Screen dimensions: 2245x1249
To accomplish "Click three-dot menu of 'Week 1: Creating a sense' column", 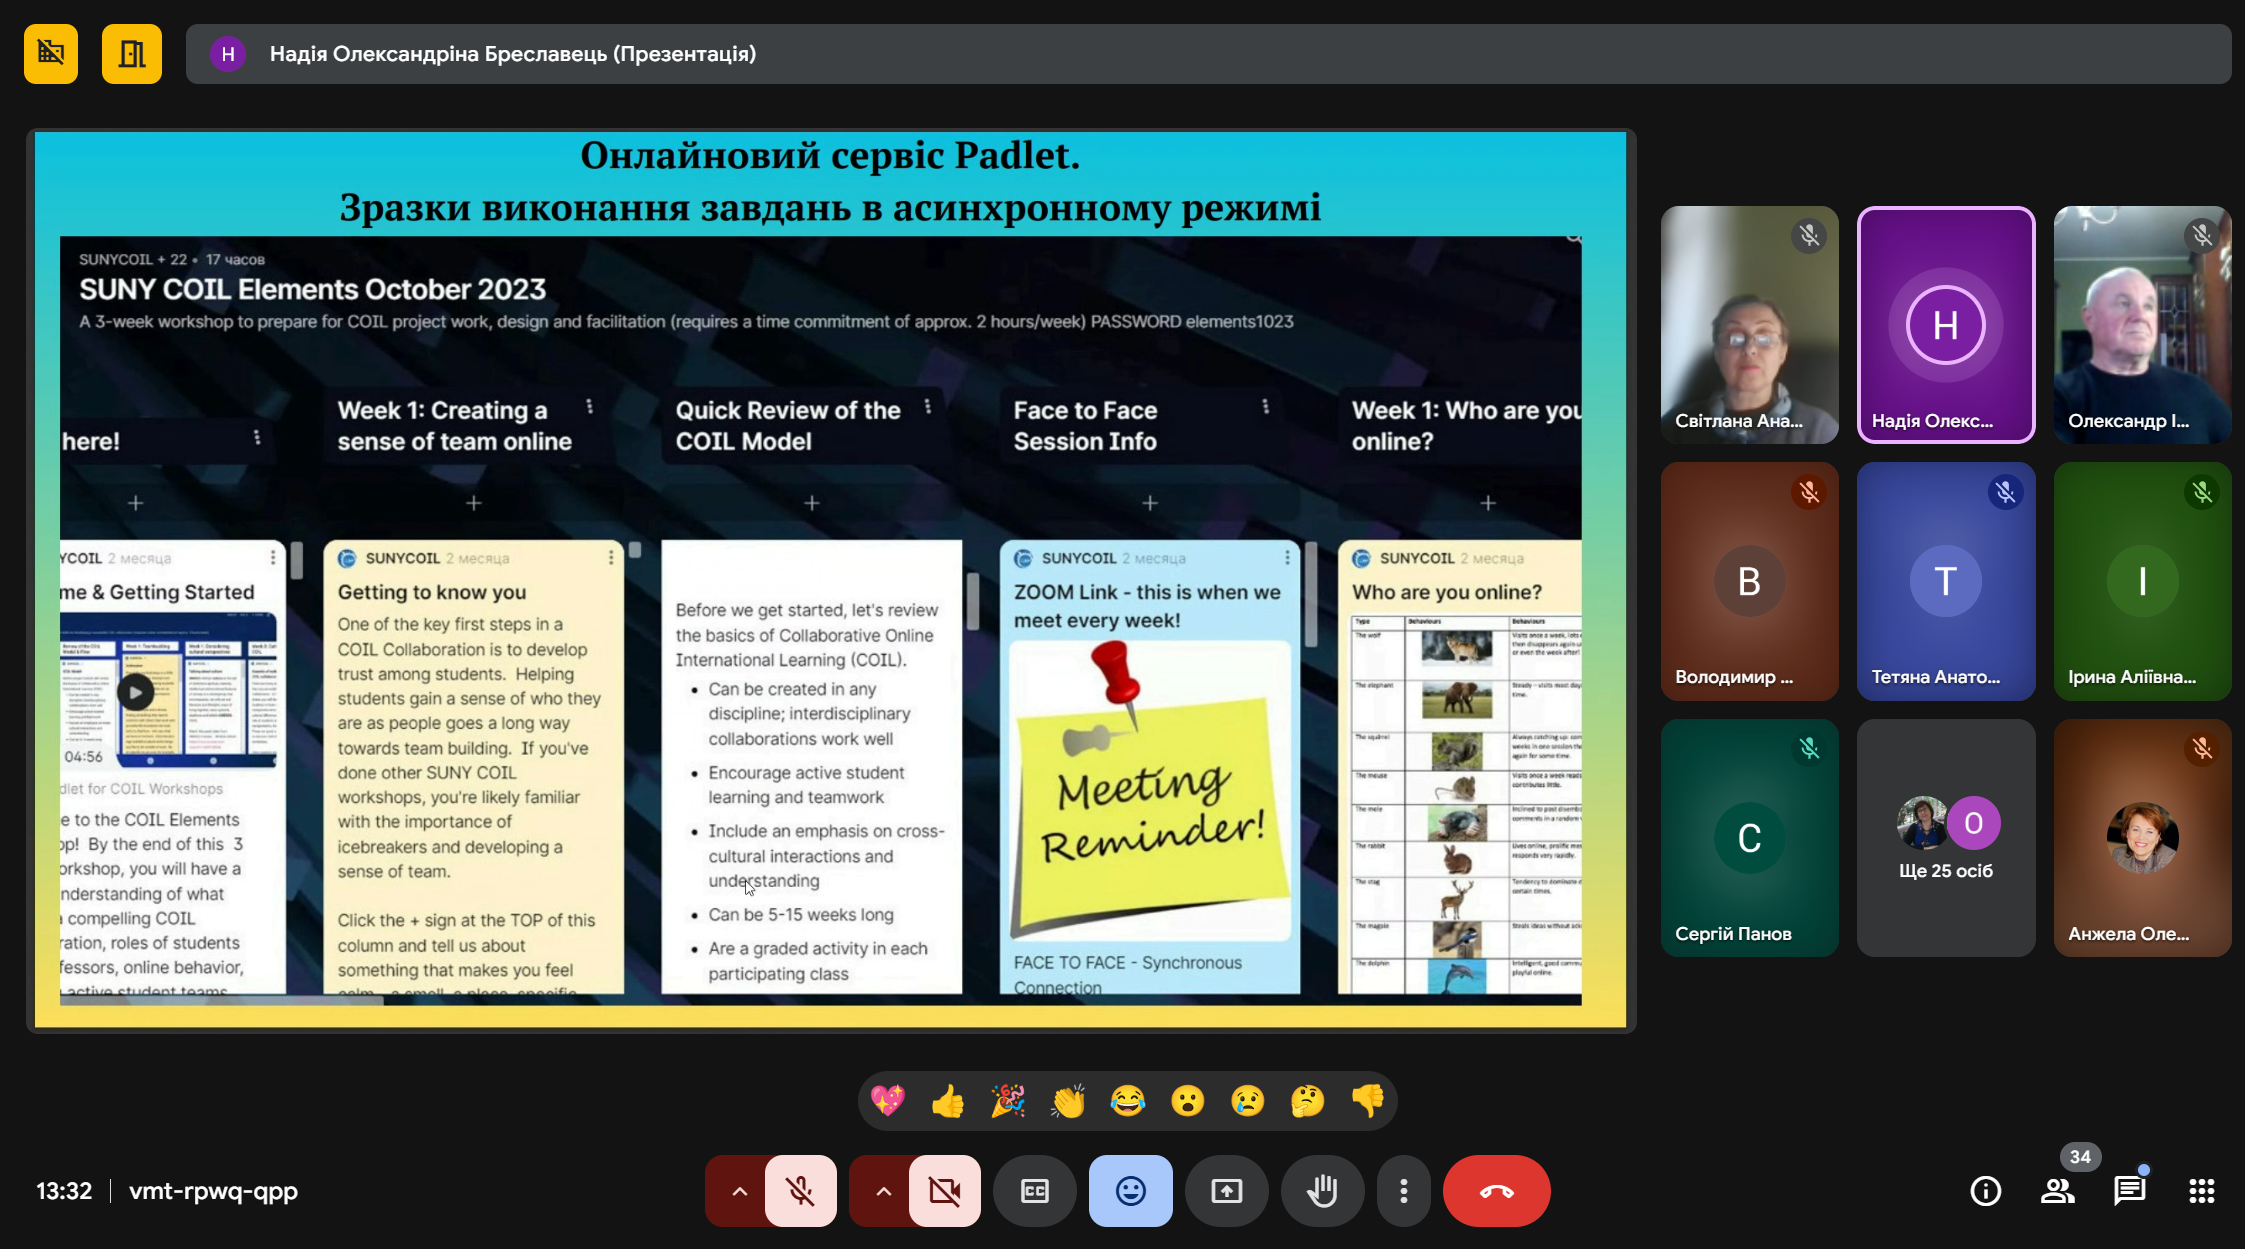I will pos(589,406).
